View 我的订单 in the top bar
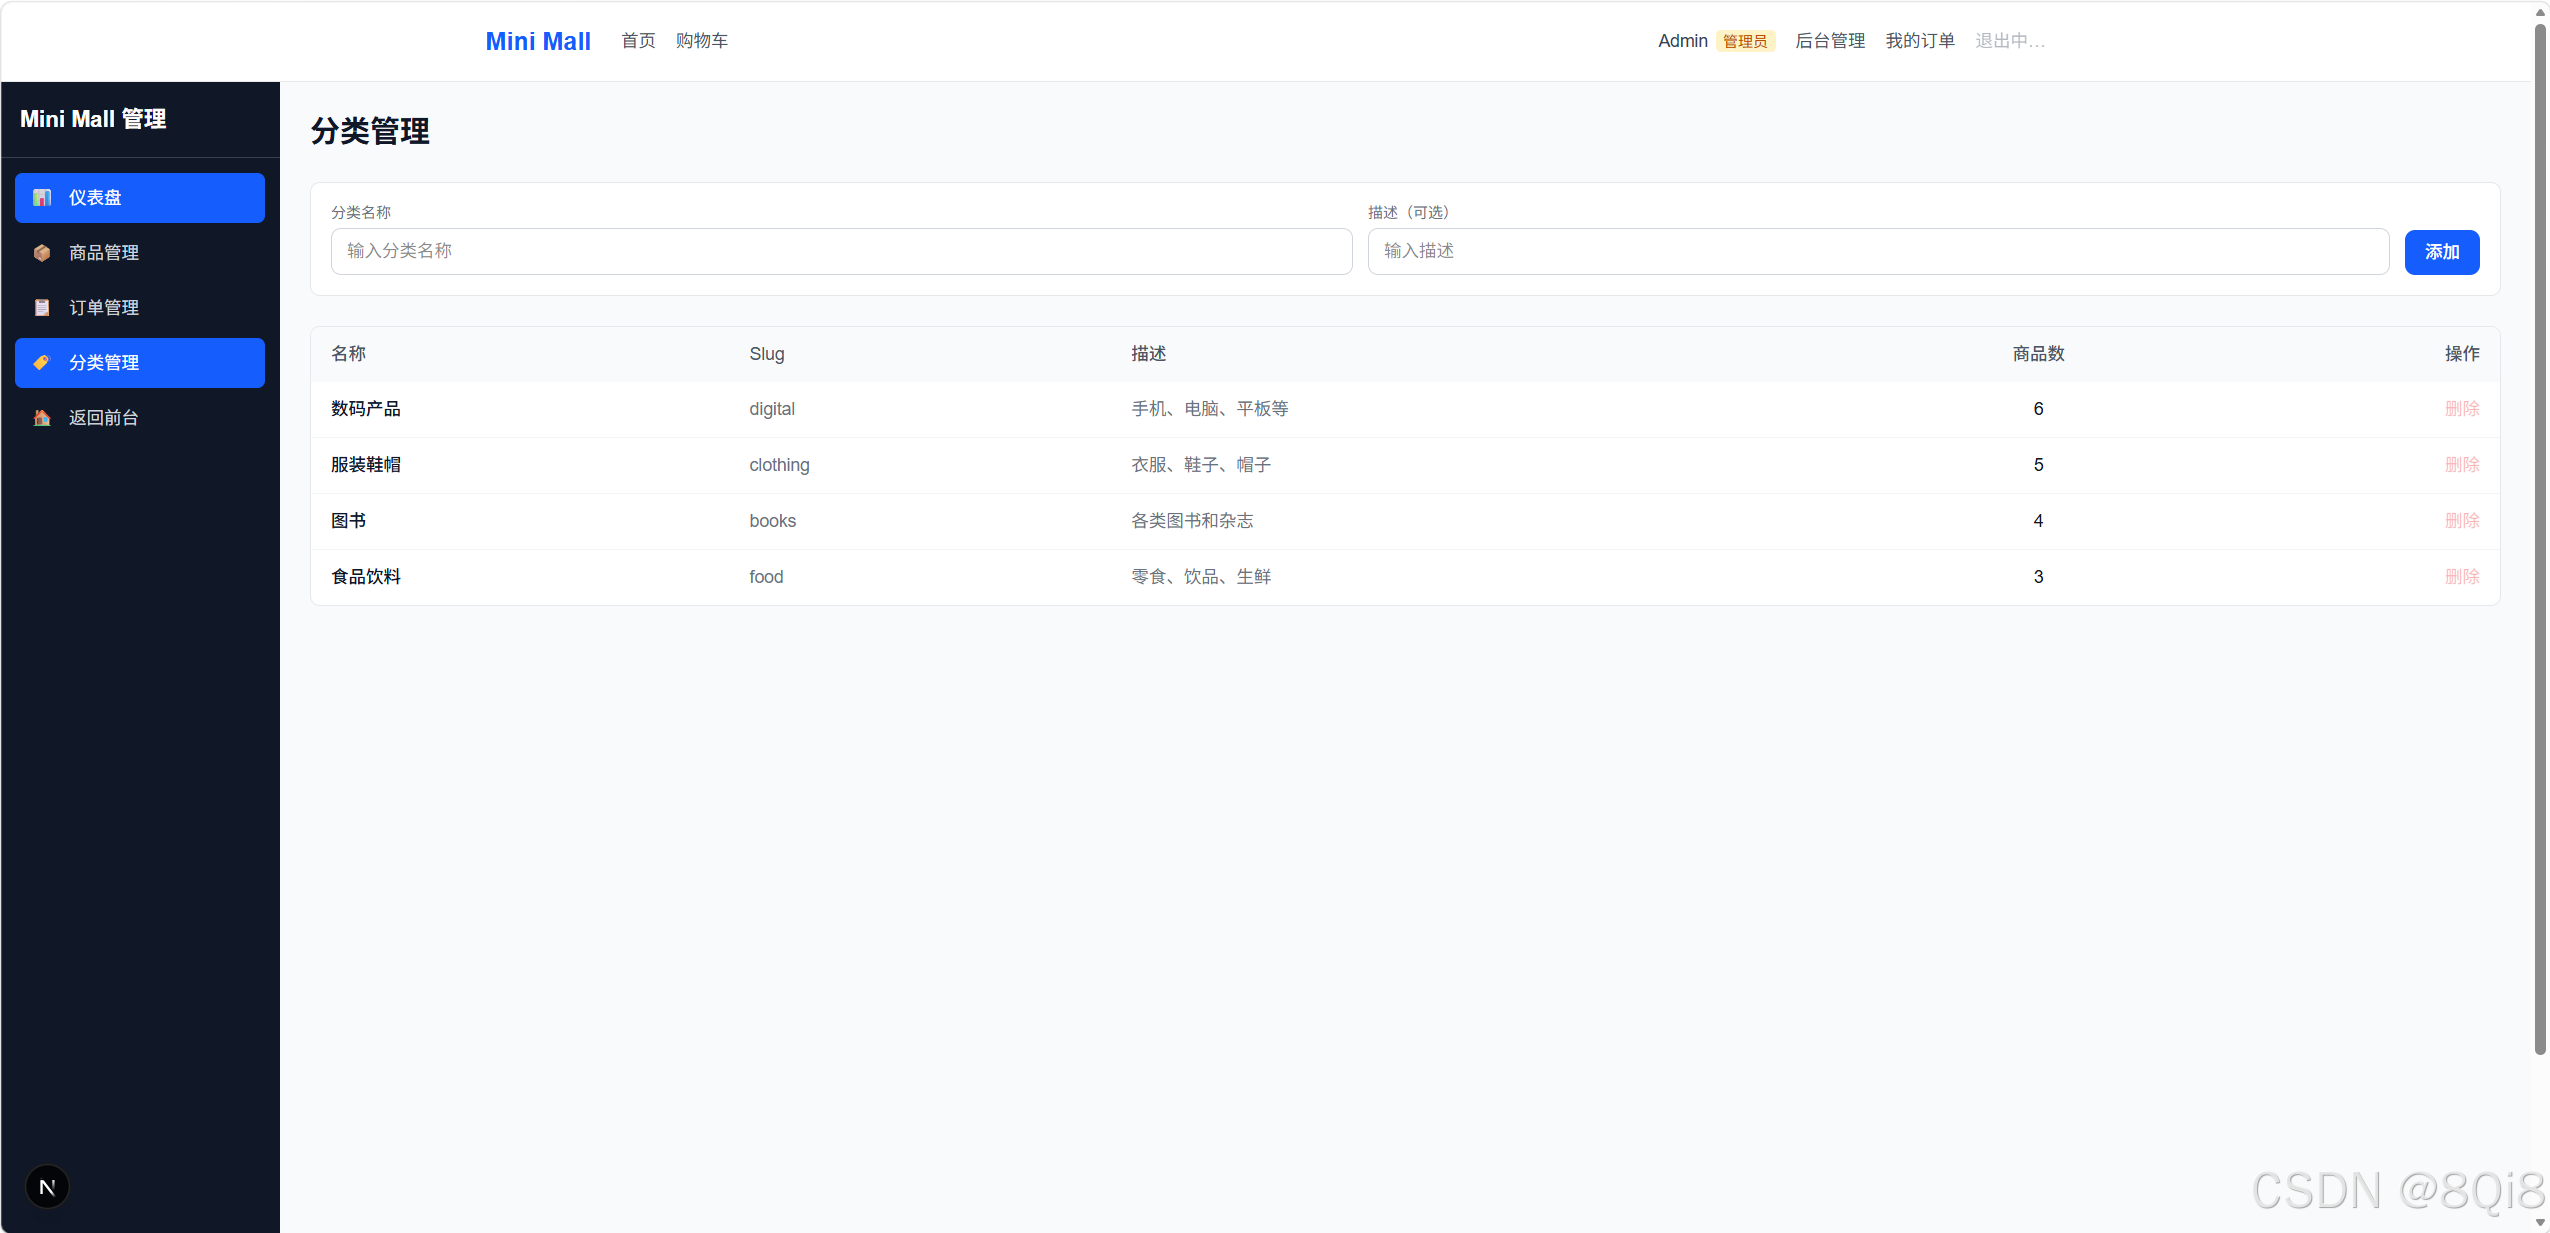The image size is (2550, 1233). pyautogui.click(x=1920, y=41)
